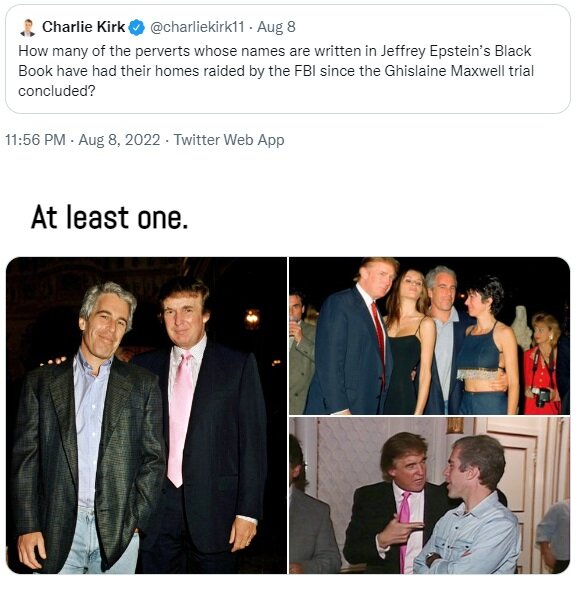
Task: Click the word "FBI" in the quoted tweet
Action: point(305,71)
